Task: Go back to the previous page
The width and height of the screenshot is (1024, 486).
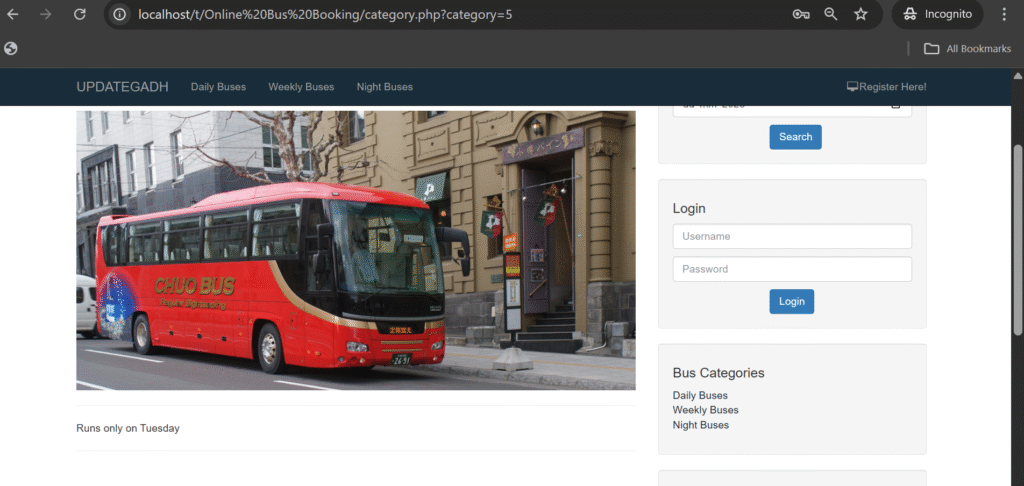Action: (13, 14)
